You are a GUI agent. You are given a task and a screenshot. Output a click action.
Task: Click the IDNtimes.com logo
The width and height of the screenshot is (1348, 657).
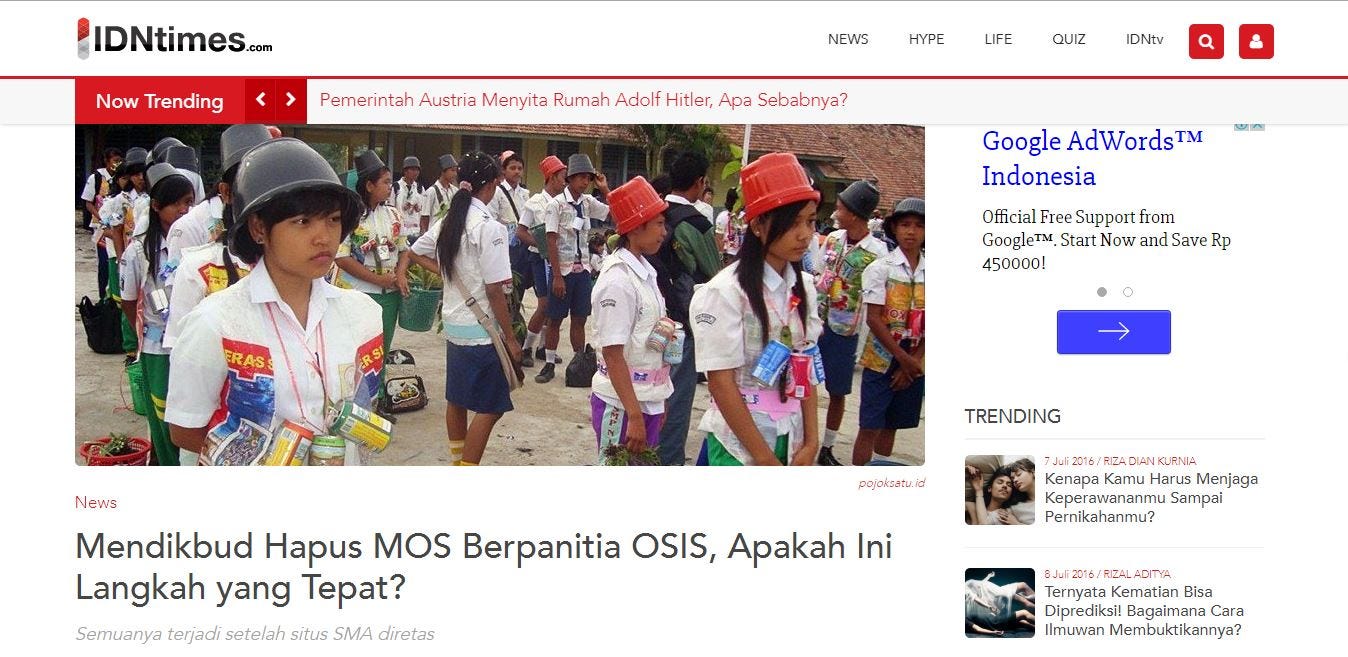[174, 39]
